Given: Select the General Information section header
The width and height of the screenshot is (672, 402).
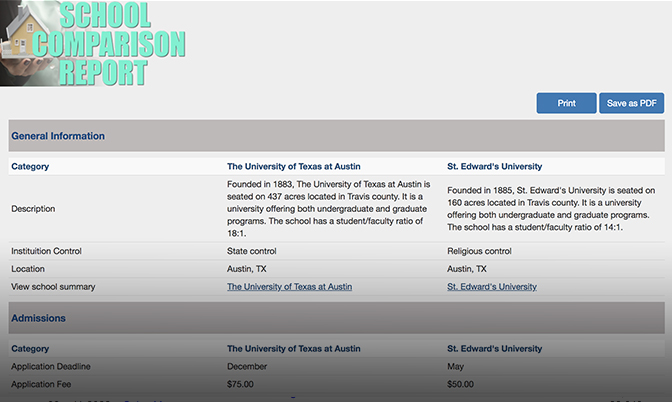Looking at the screenshot, I should [58, 136].
